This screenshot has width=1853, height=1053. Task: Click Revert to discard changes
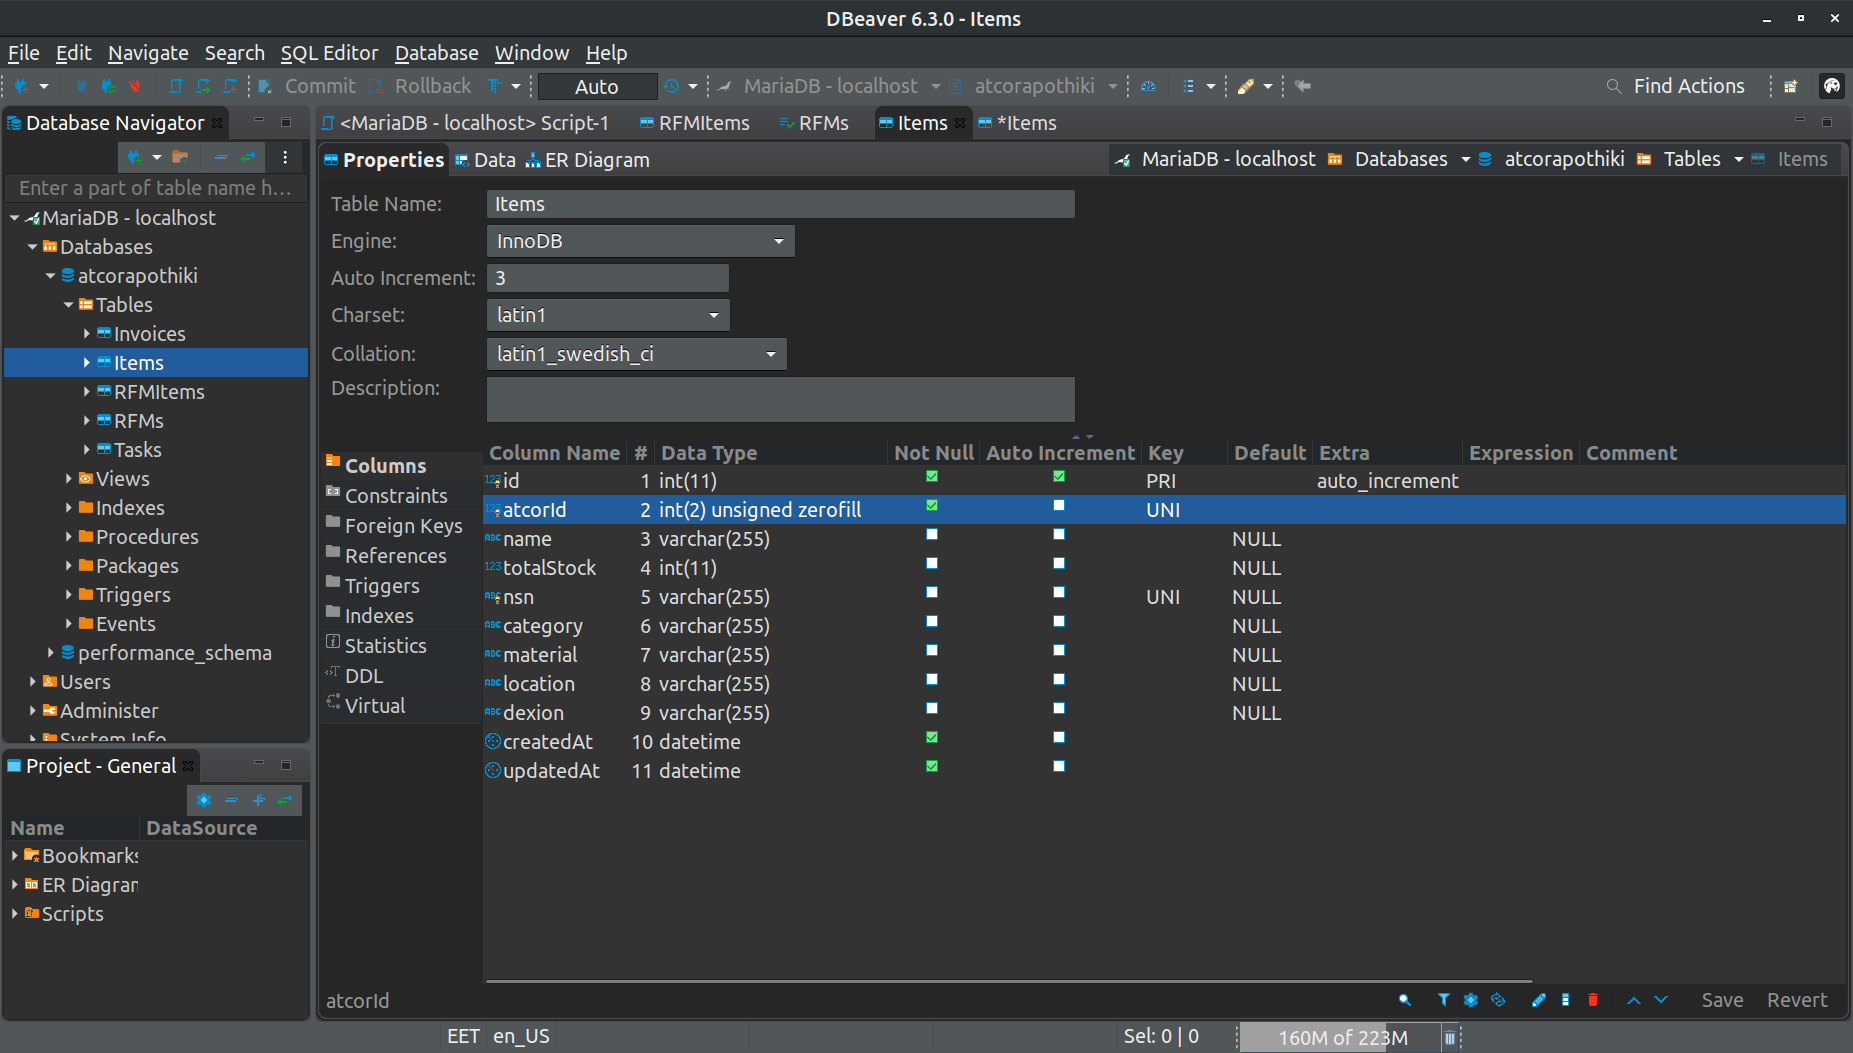[1797, 1000]
